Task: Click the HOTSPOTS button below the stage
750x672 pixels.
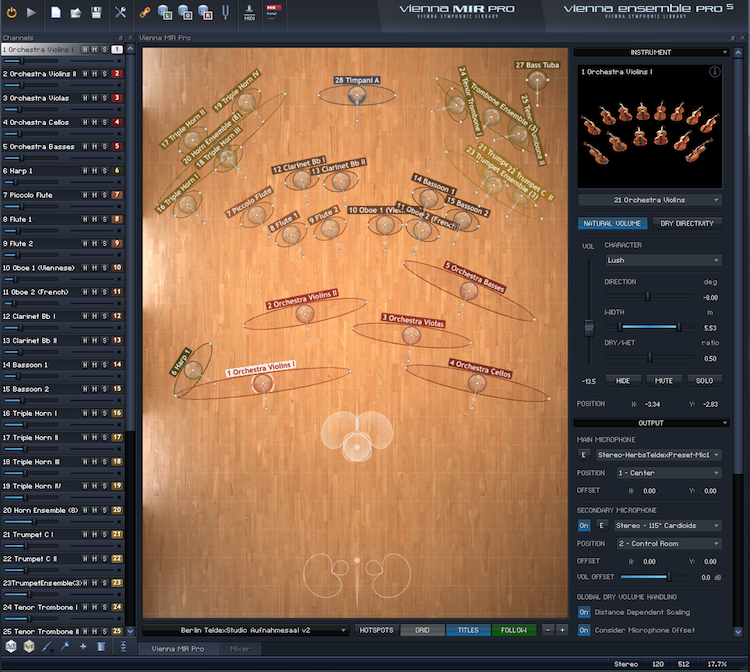Action: [x=377, y=630]
